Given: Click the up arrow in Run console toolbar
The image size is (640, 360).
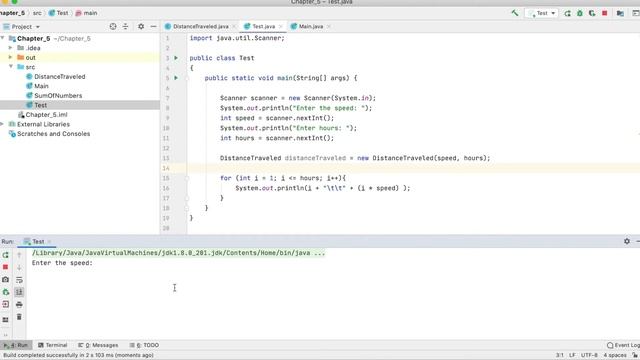Looking at the screenshot, I should tap(19, 255).
